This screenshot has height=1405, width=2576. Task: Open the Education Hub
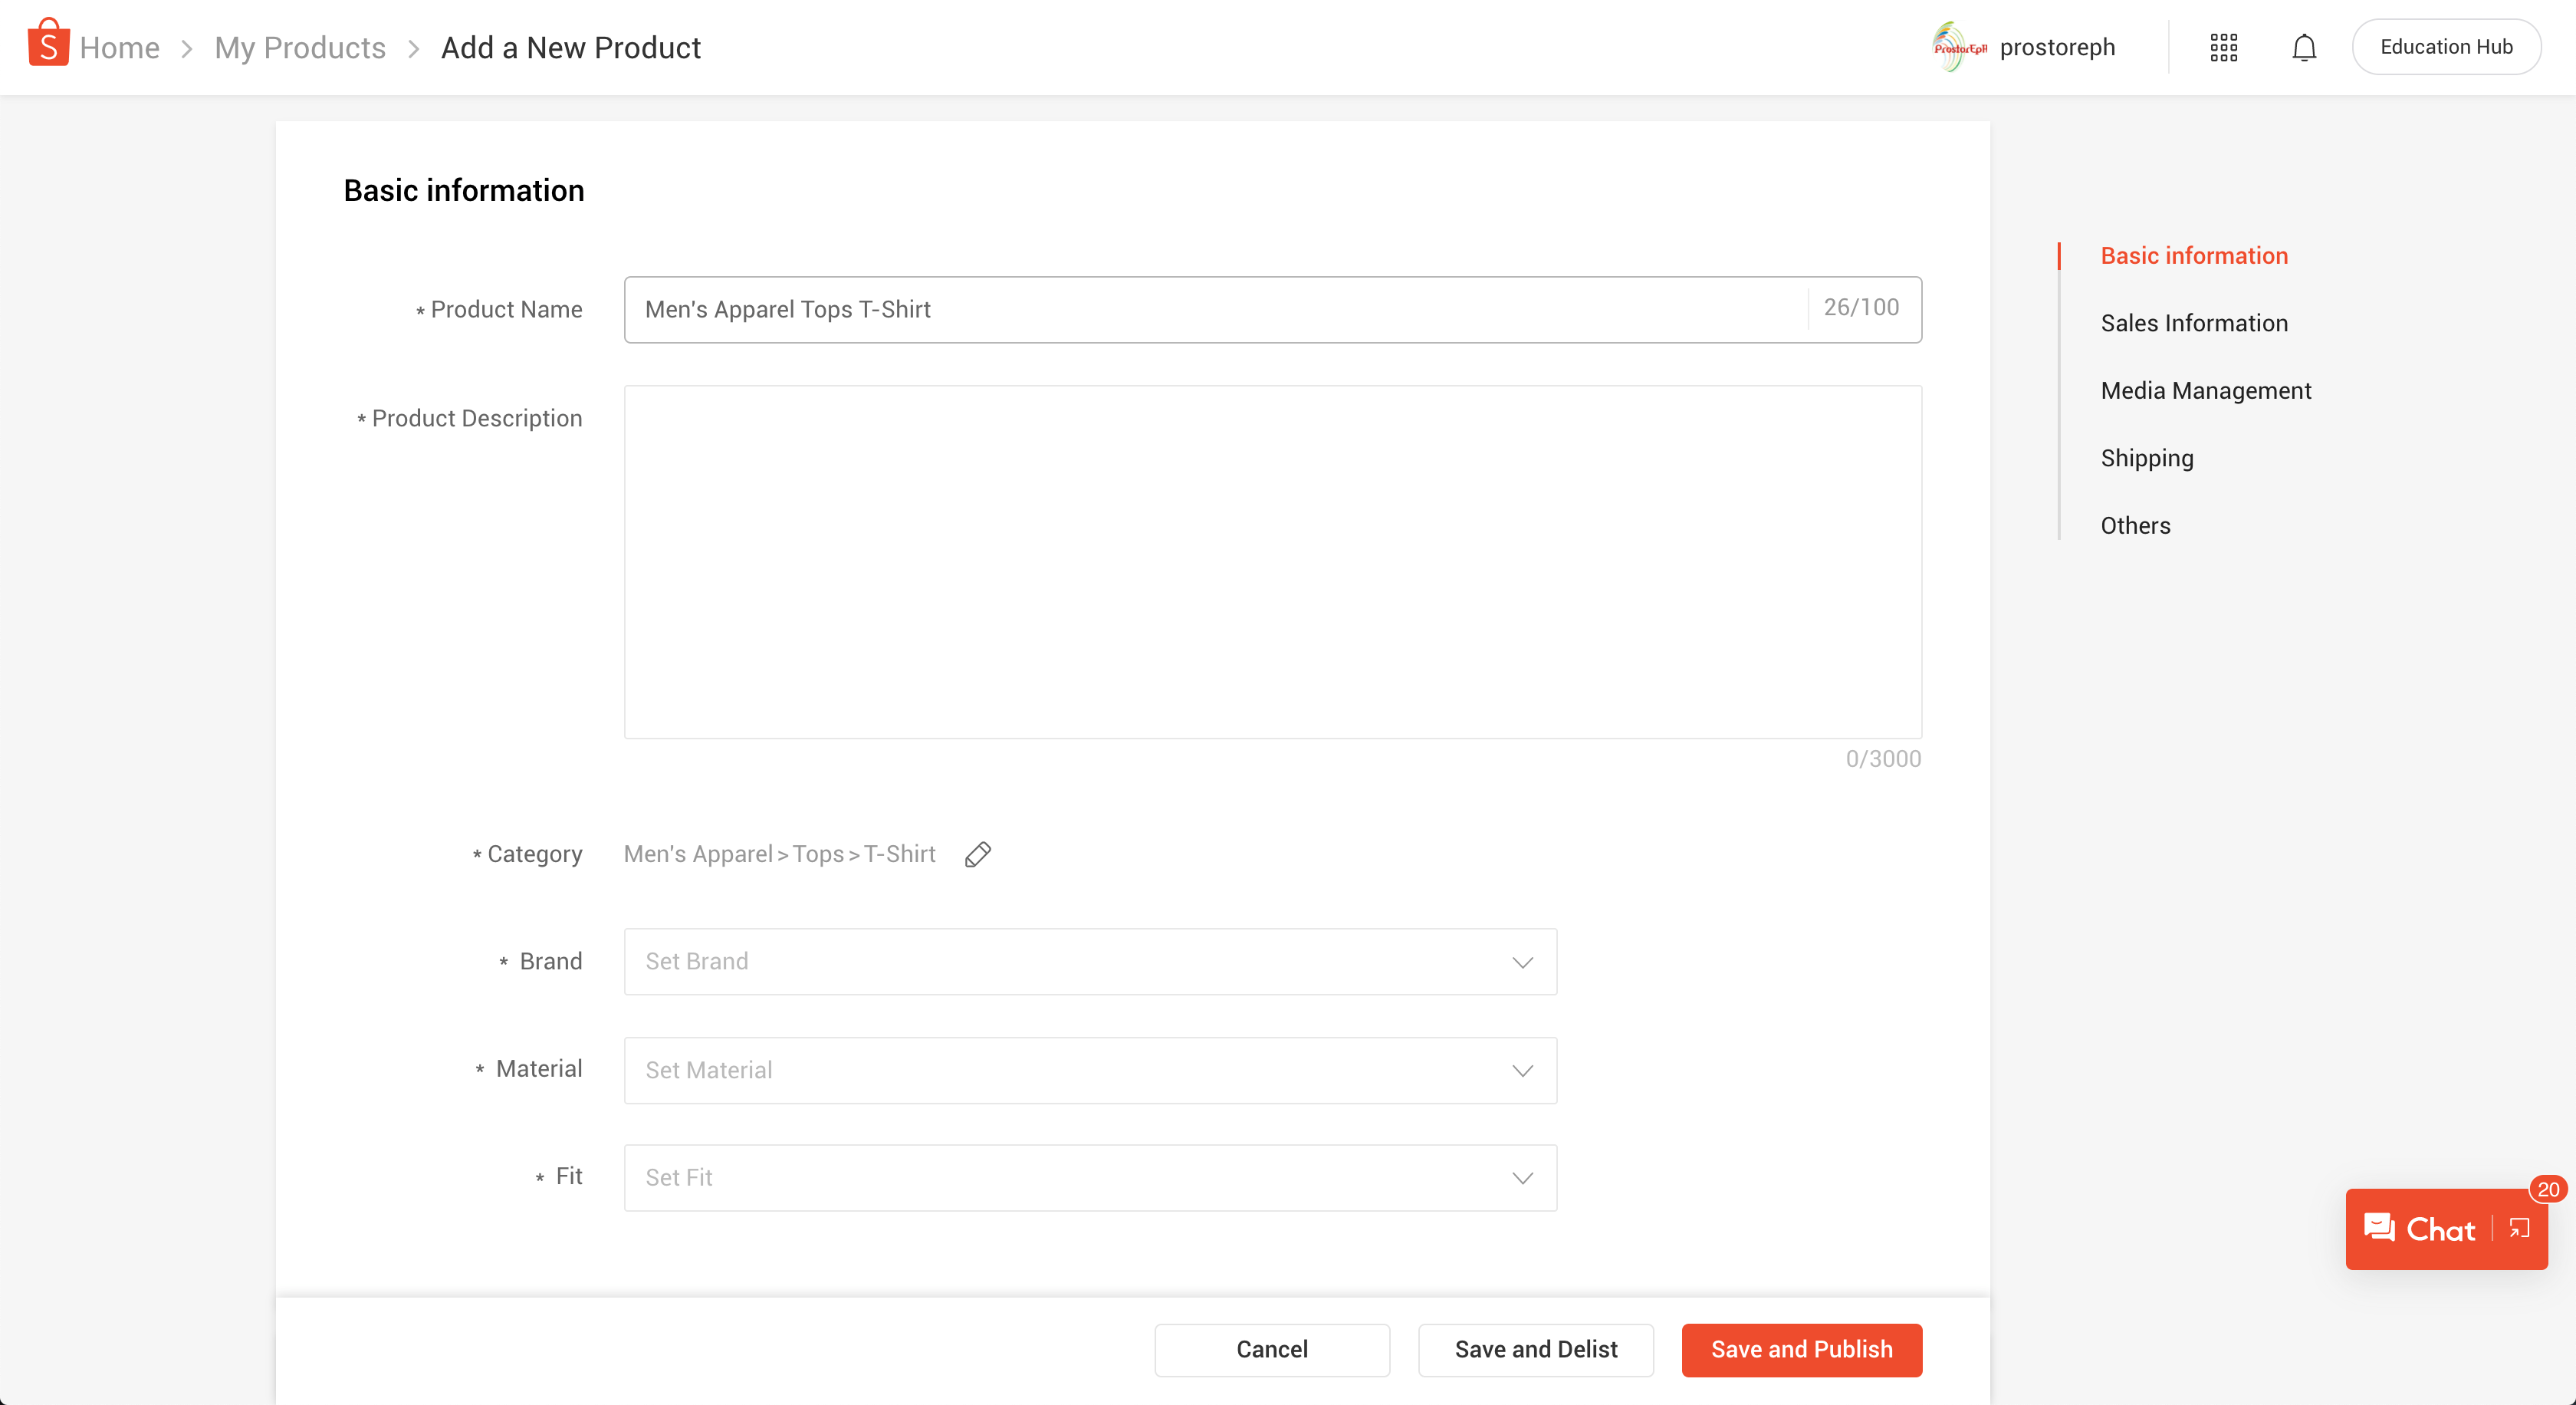[2445, 47]
